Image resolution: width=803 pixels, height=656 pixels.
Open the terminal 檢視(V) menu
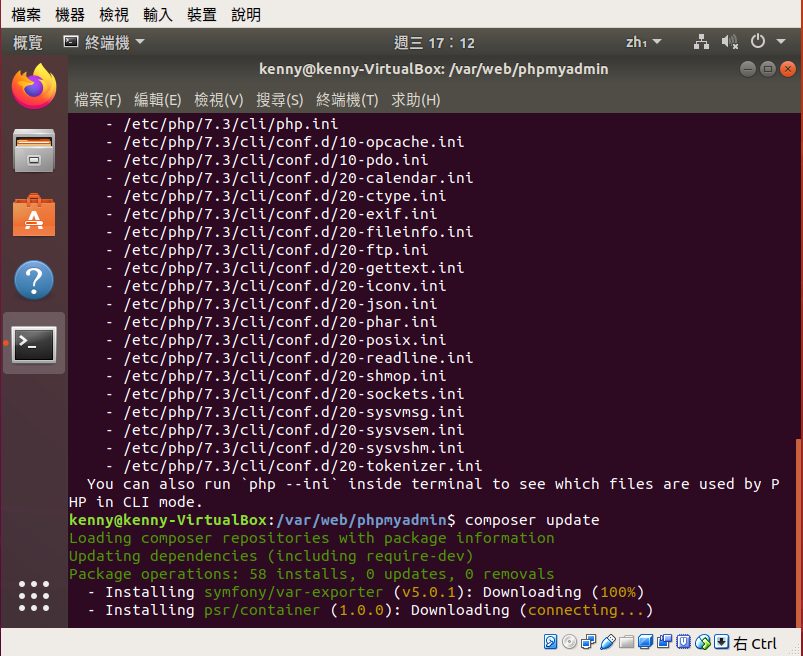219,100
